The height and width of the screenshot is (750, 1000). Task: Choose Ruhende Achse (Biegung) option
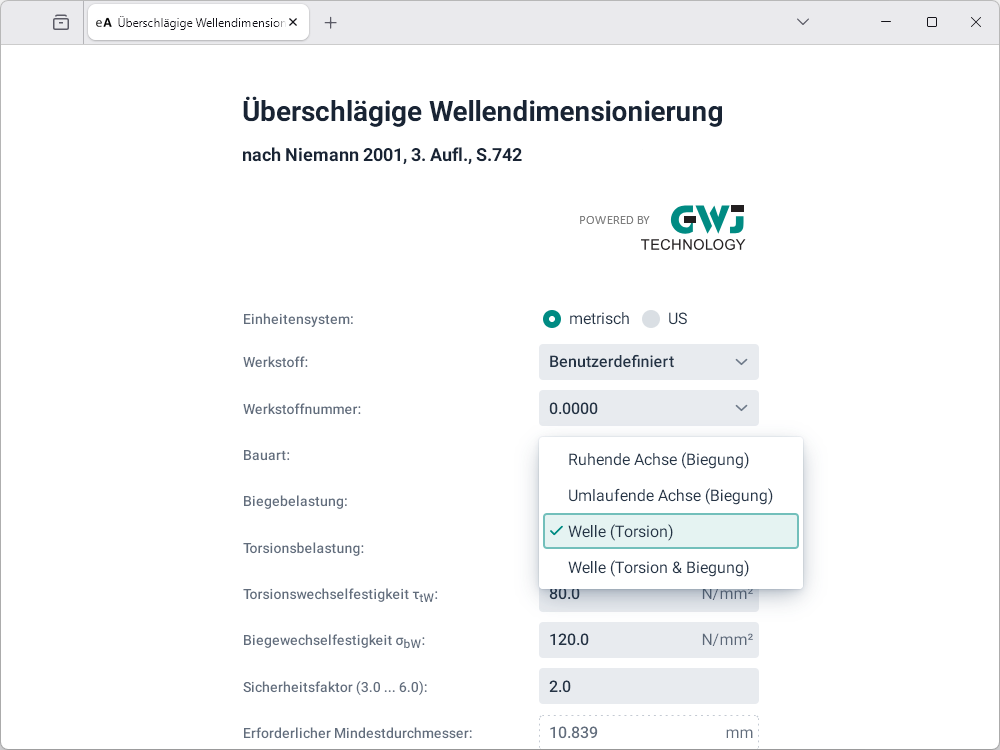pos(658,460)
